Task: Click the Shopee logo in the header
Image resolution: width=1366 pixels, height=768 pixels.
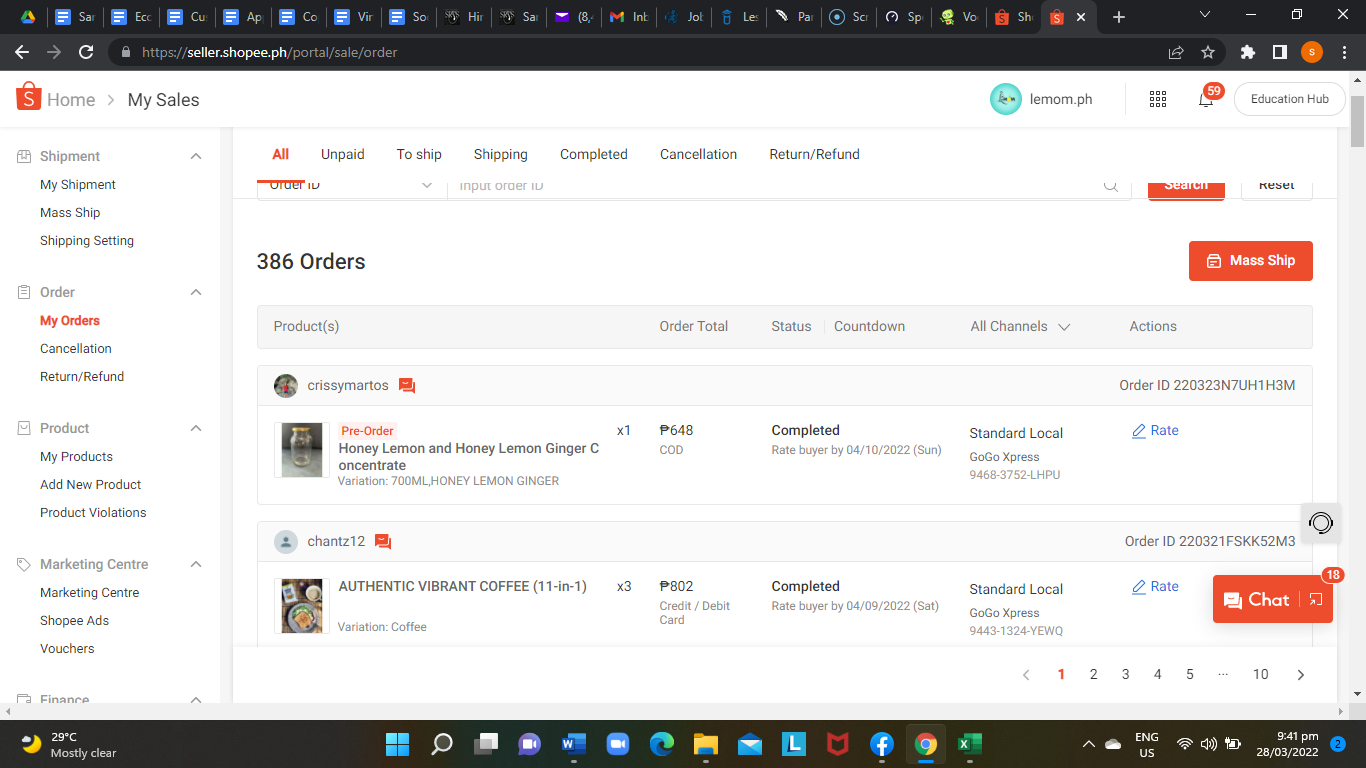Action: pyautogui.click(x=28, y=97)
